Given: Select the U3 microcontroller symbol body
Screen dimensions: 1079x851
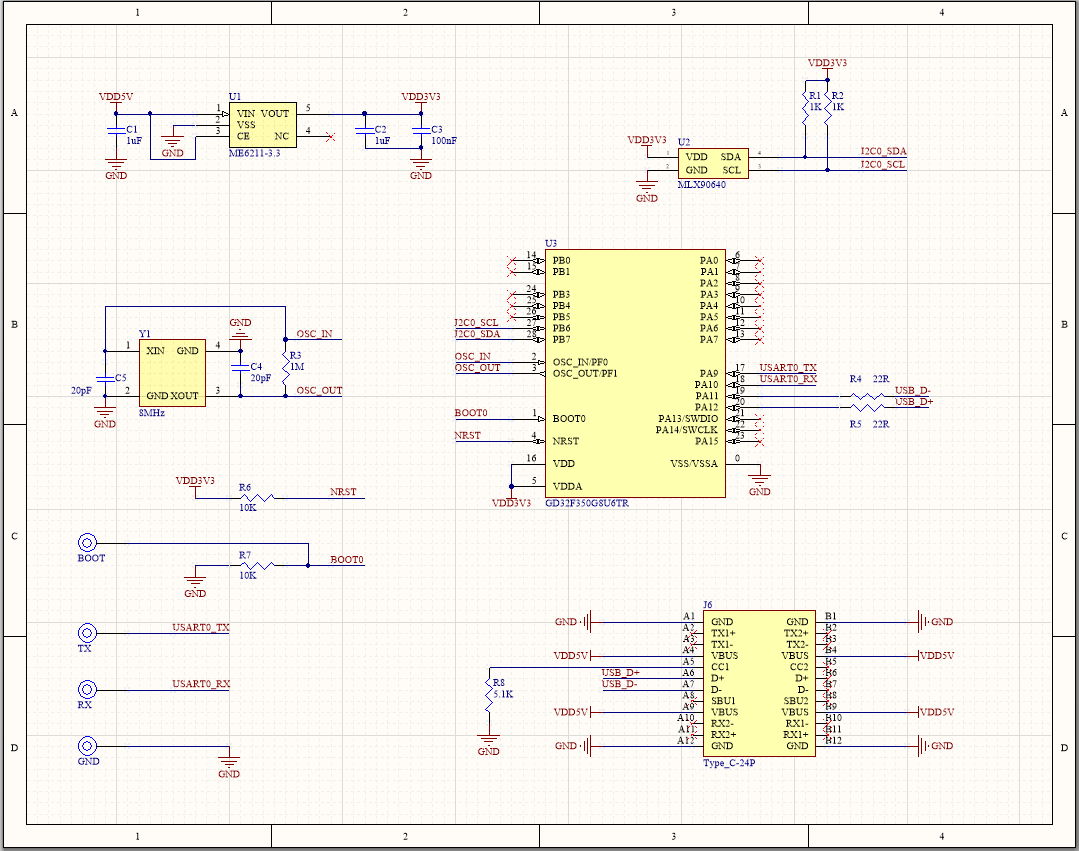Looking at the screenshot, I should pos(635,373).
